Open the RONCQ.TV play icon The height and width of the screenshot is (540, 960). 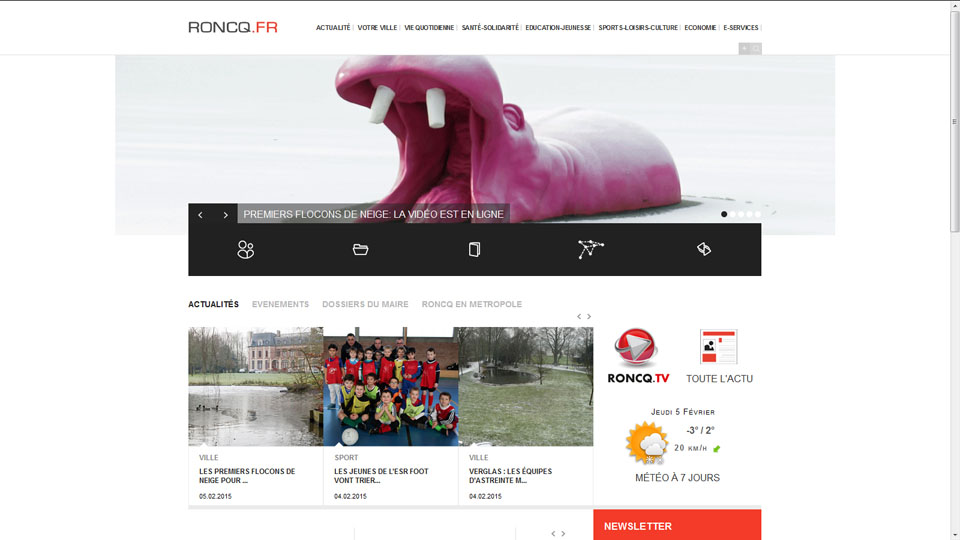tap(636, 347)
